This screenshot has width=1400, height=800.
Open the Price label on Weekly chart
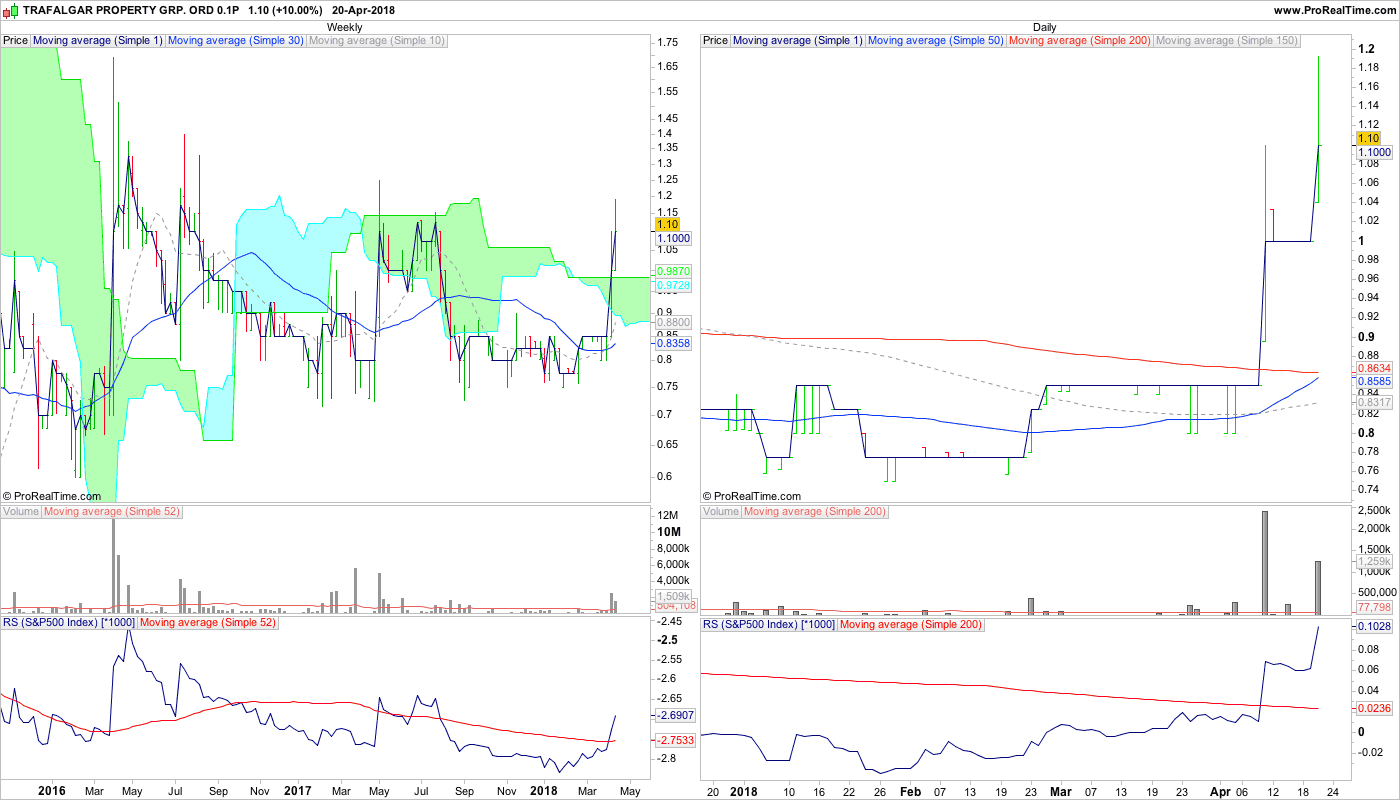click(16, 41)
